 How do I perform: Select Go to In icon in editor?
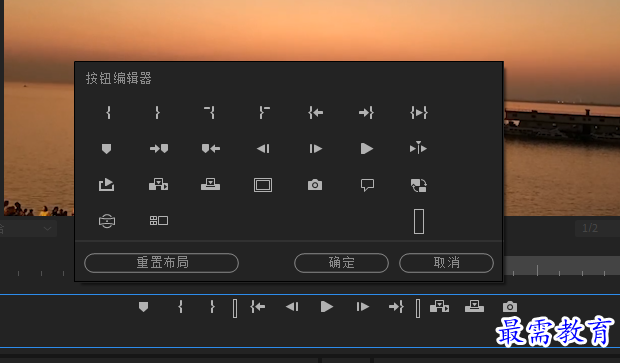[316, 113]
